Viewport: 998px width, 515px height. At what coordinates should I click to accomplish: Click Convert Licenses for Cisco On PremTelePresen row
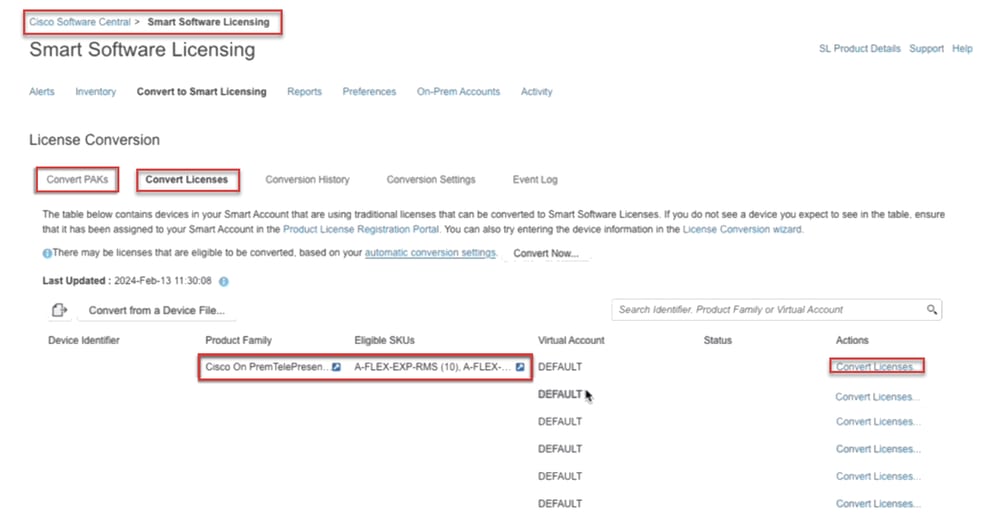(877, 367)
